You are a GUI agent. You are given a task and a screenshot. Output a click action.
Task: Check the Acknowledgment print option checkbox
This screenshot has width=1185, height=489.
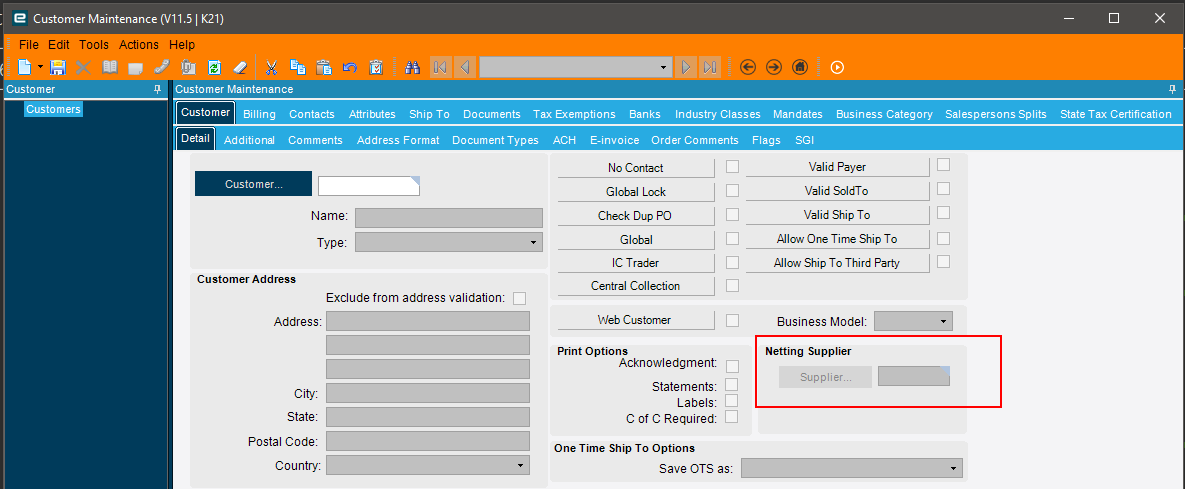(732, 366)
